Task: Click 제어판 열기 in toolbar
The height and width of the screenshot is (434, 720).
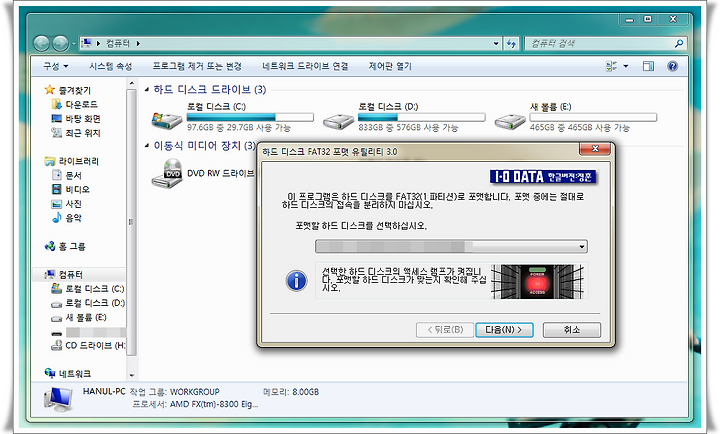Action: pyautogui.click(x=390, y=66)
